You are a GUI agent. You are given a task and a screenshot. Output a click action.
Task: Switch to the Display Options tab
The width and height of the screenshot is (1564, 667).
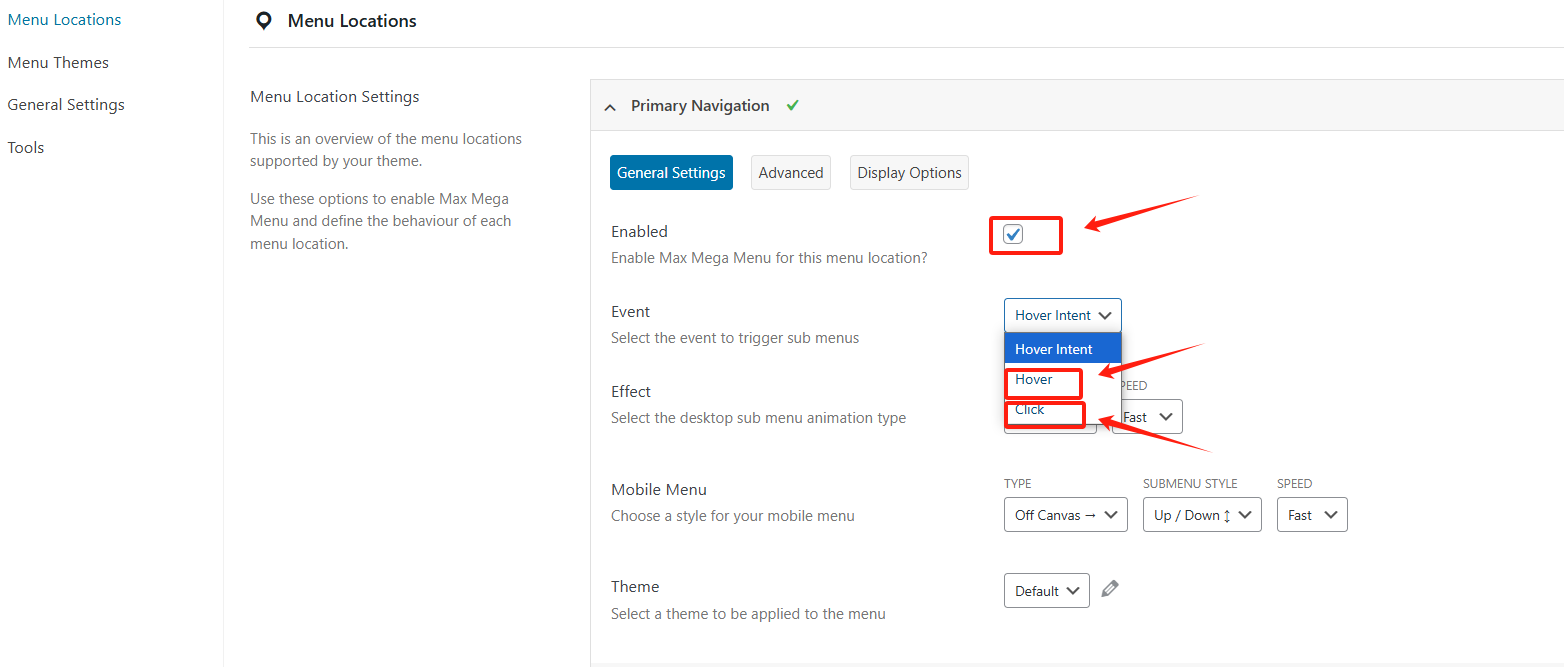pyautogui.click(x=909, y=173)
